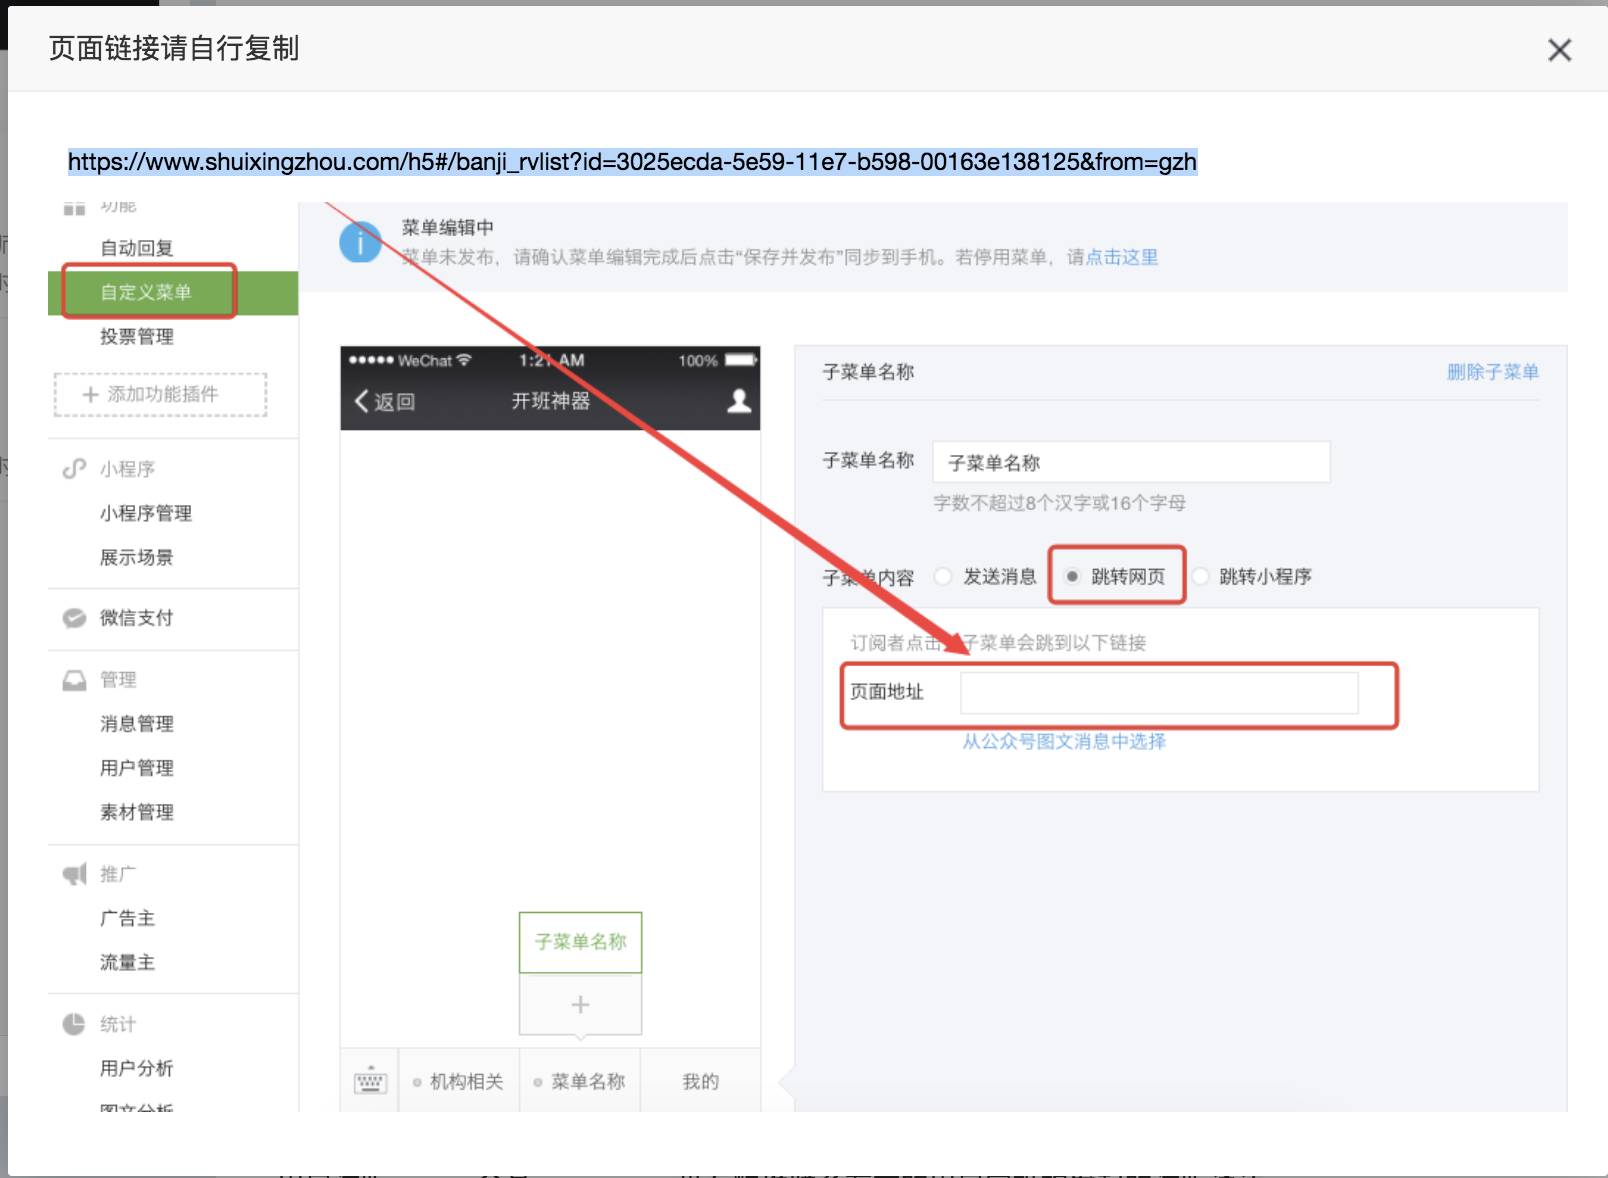
Task: Click the 开班神器 title in phone preview
Action: tap(551, 401)
